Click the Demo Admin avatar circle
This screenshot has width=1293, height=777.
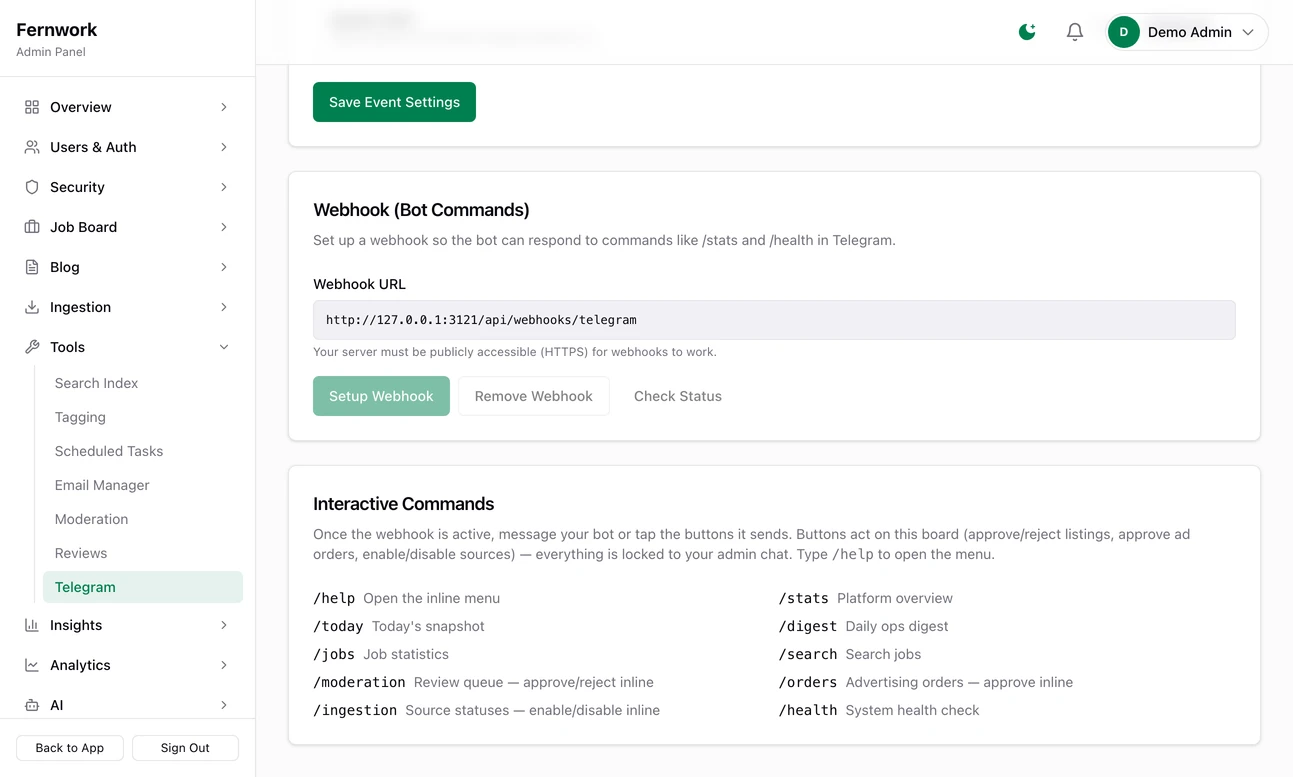pyautogui.click(x=1124, y=32)
